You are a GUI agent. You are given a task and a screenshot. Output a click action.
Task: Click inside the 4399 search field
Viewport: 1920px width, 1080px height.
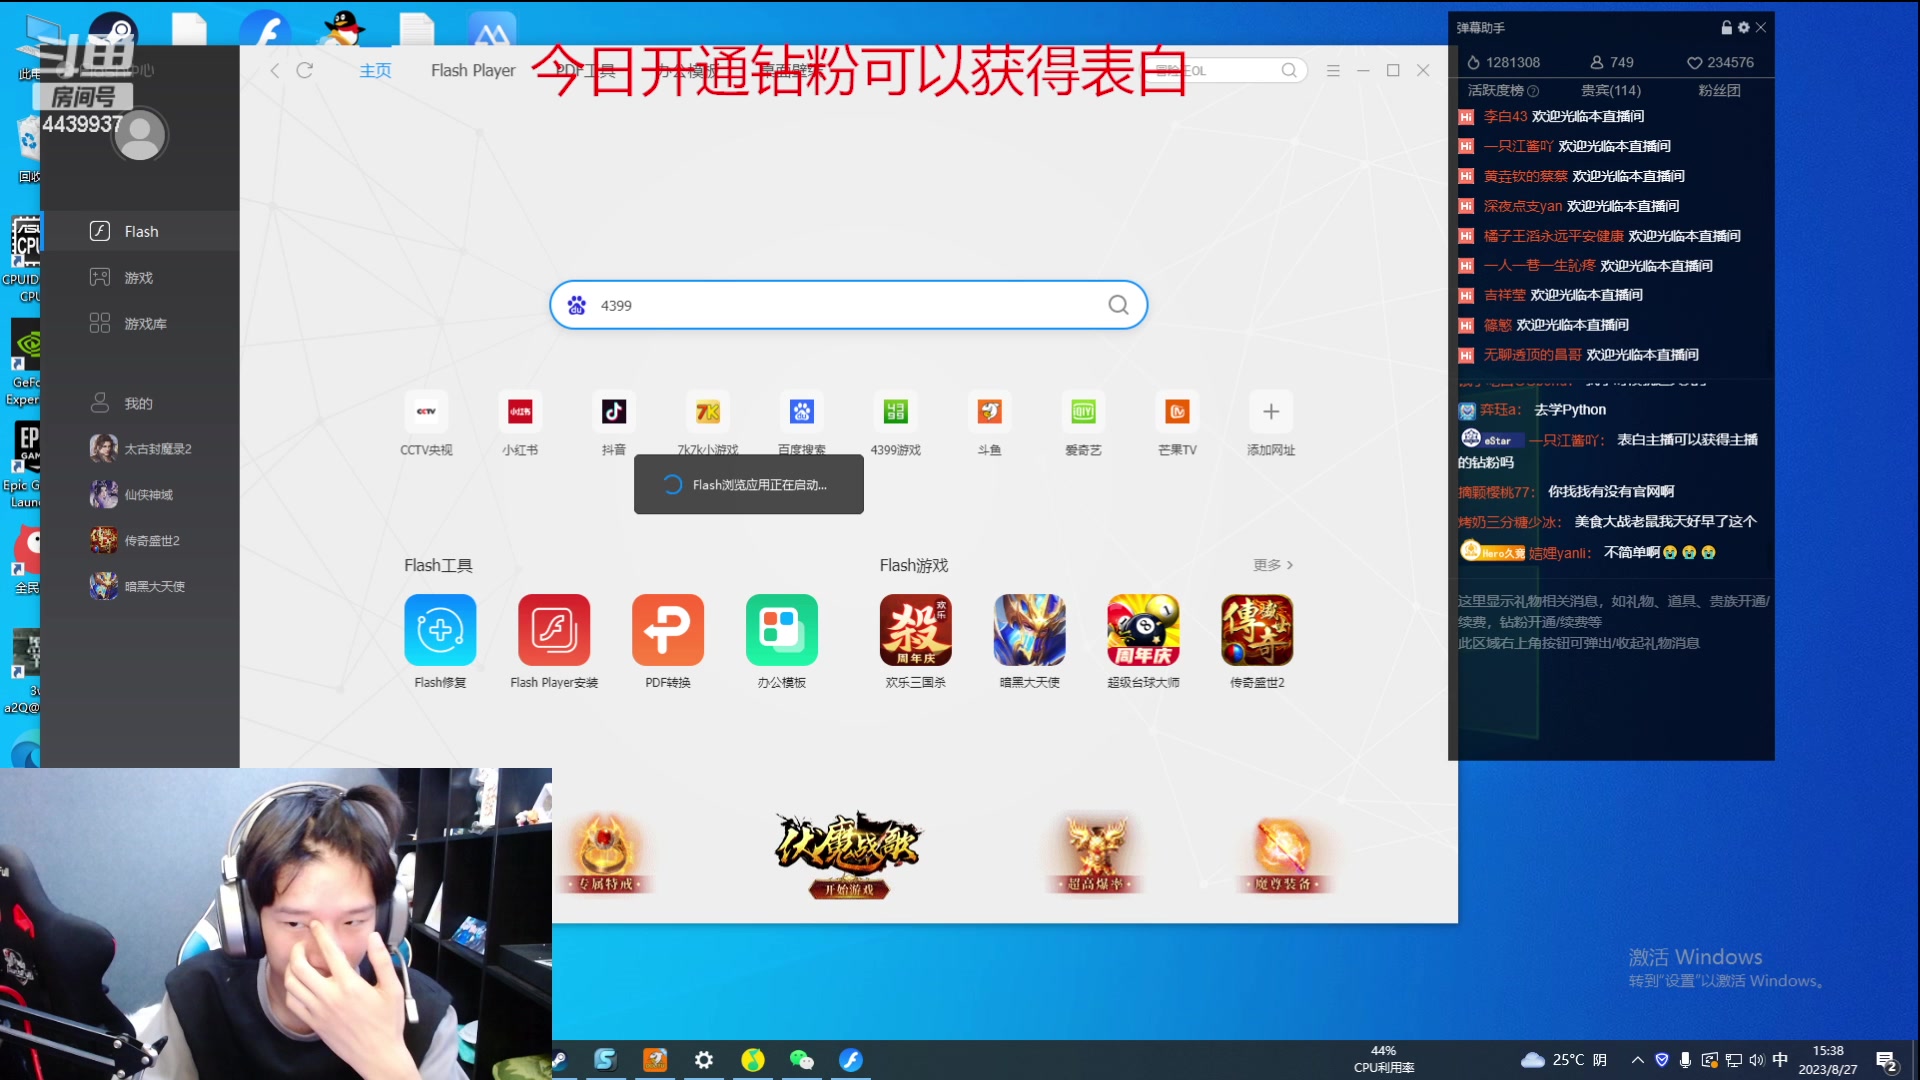click(848, 305)
